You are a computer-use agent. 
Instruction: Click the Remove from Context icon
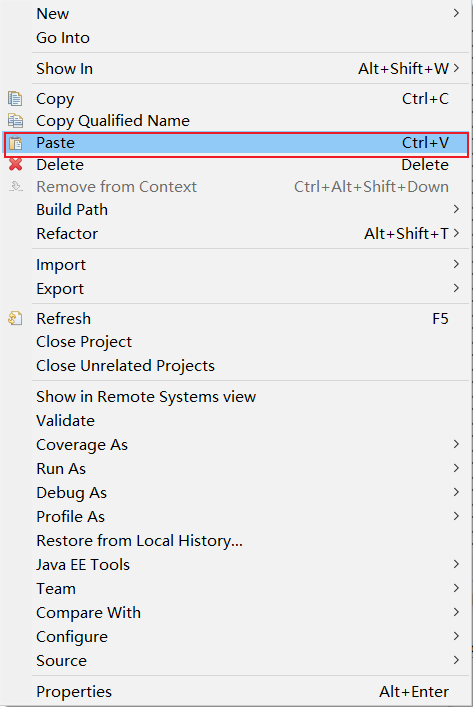16,186
